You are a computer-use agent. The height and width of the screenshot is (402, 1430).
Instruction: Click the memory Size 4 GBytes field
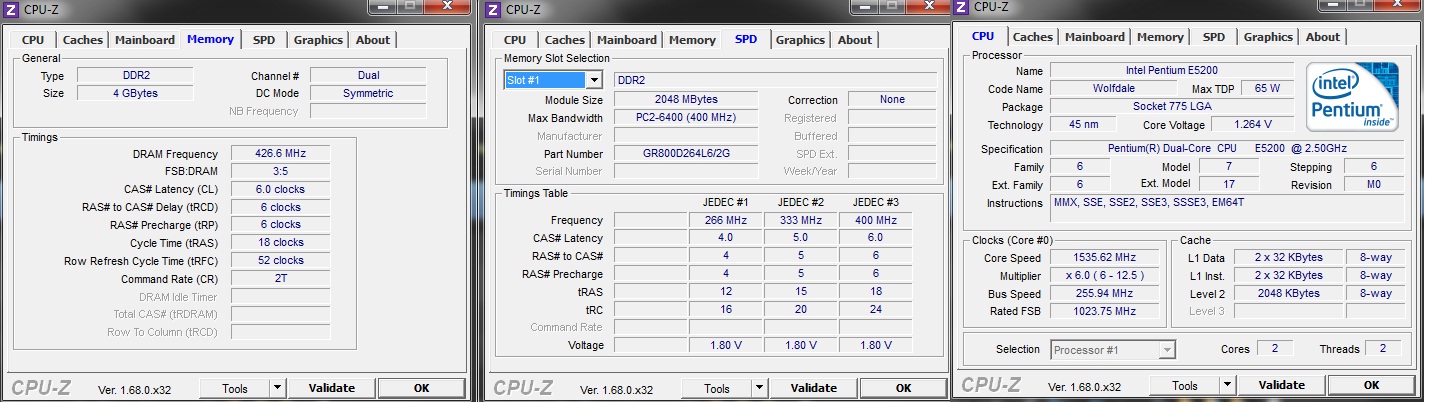(x=135, y=93)
